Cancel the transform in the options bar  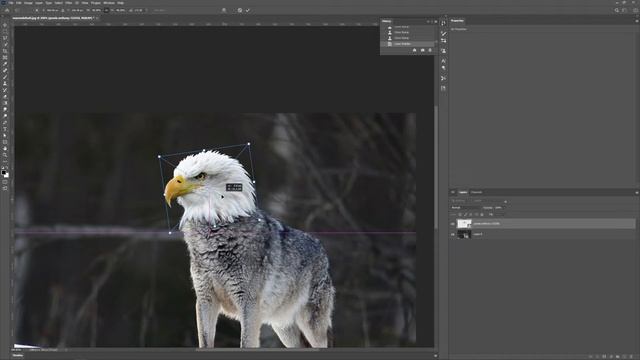240,10
